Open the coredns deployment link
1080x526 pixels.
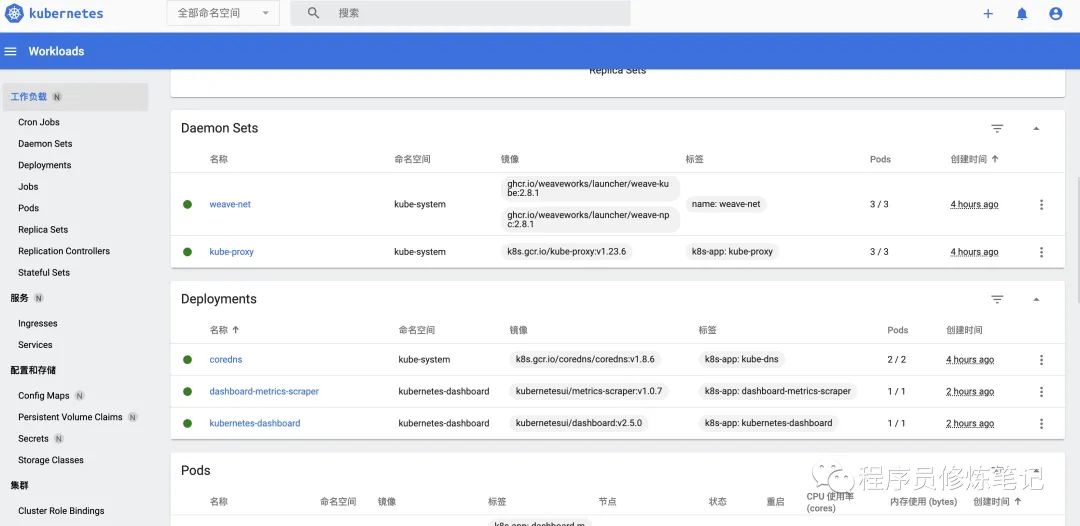(226, 359)
